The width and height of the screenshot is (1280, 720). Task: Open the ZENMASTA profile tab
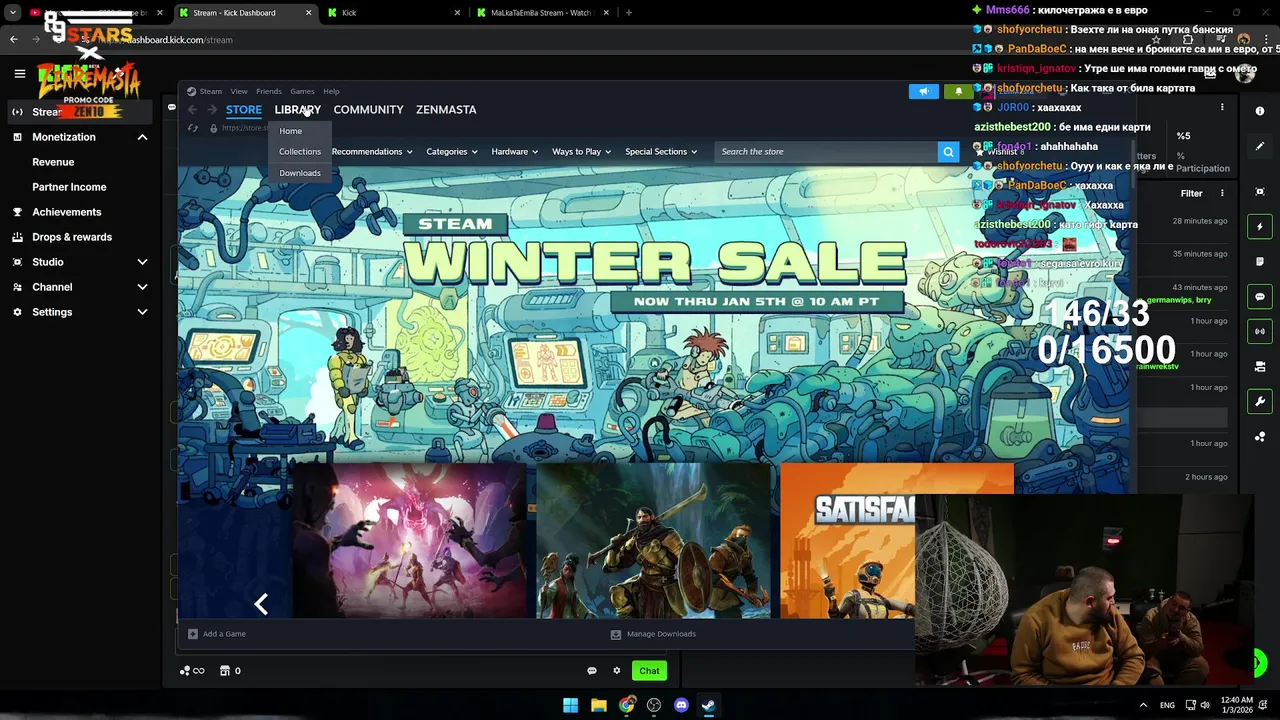[x=446, y=110]
